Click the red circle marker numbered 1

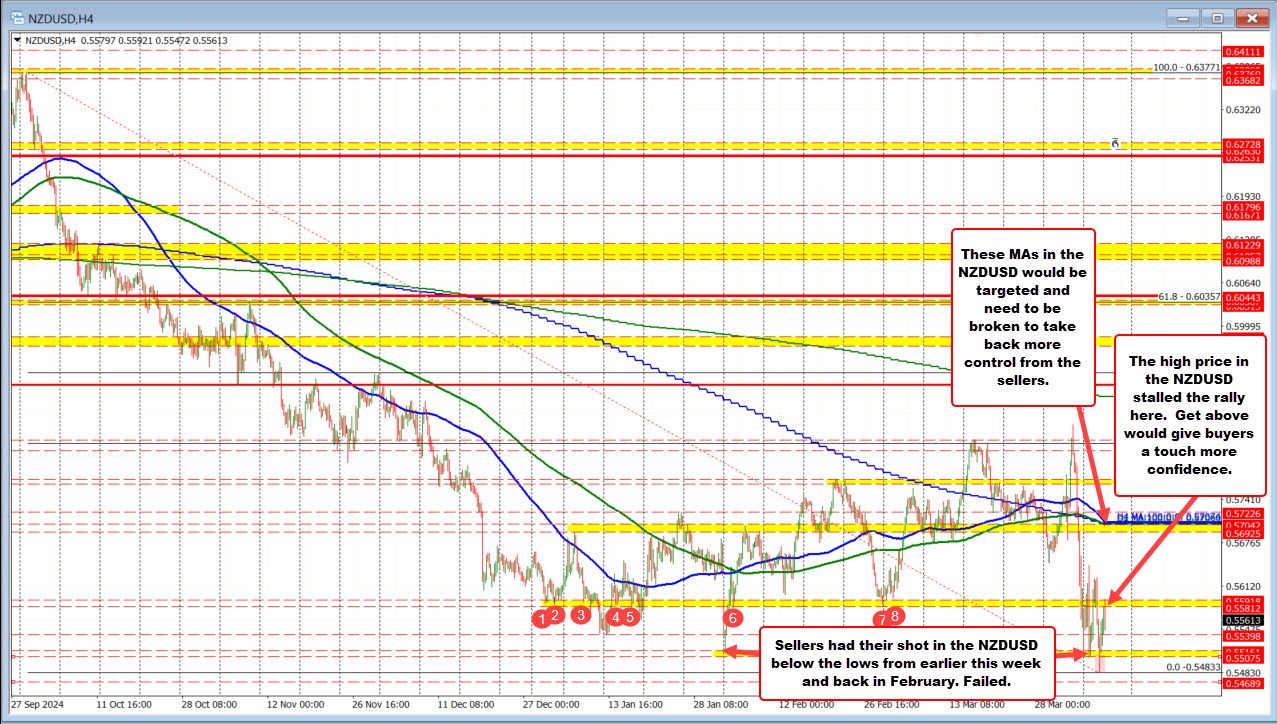tap(543, 619)
